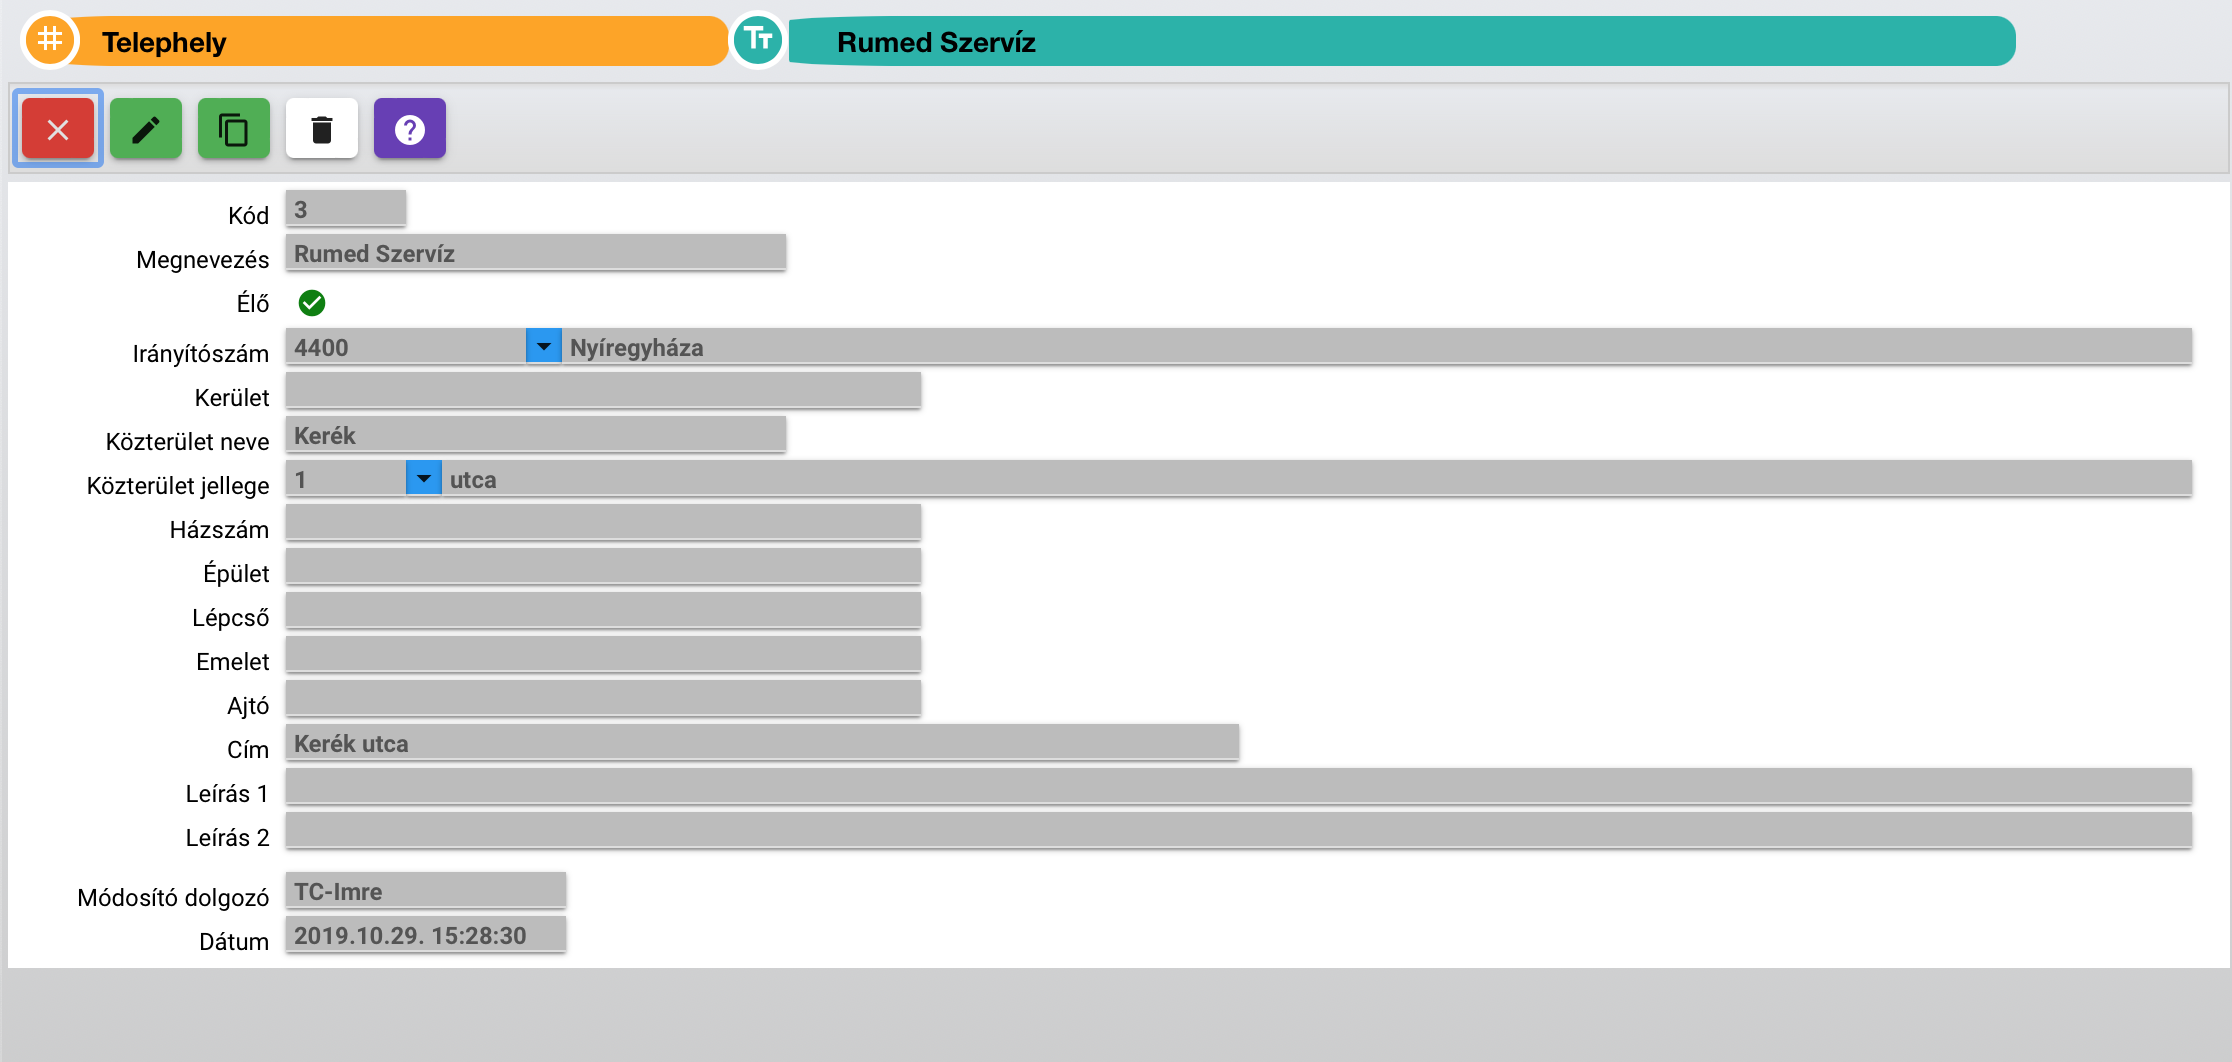Click the red close X button

[x=58, y=129]
